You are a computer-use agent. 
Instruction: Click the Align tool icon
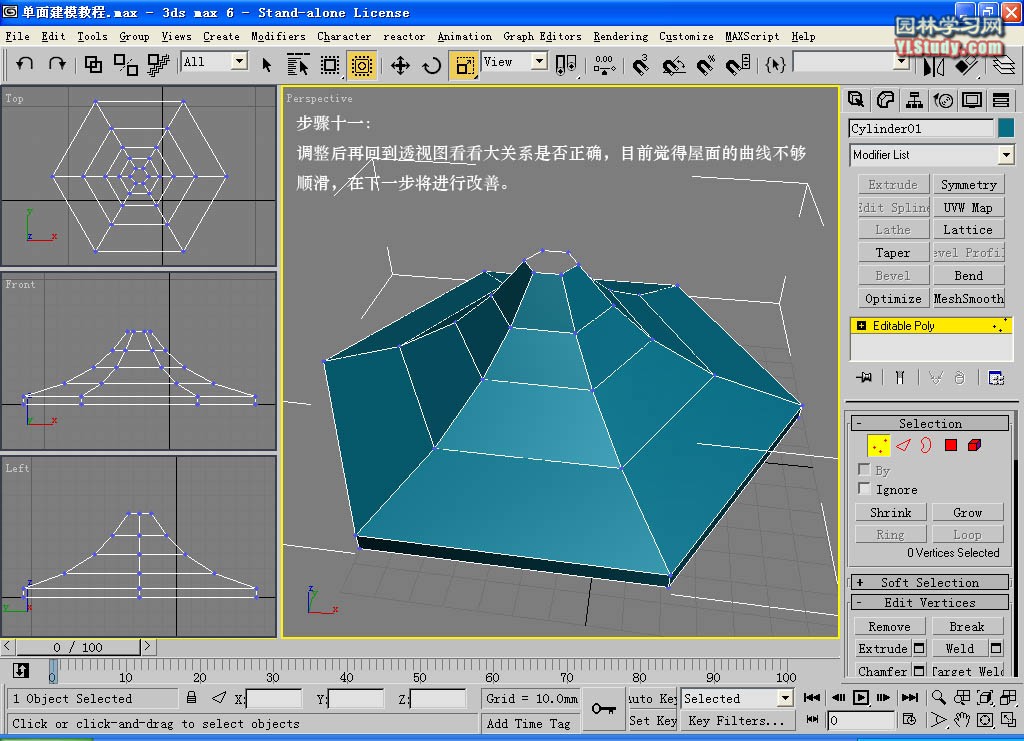click(966, 65)
